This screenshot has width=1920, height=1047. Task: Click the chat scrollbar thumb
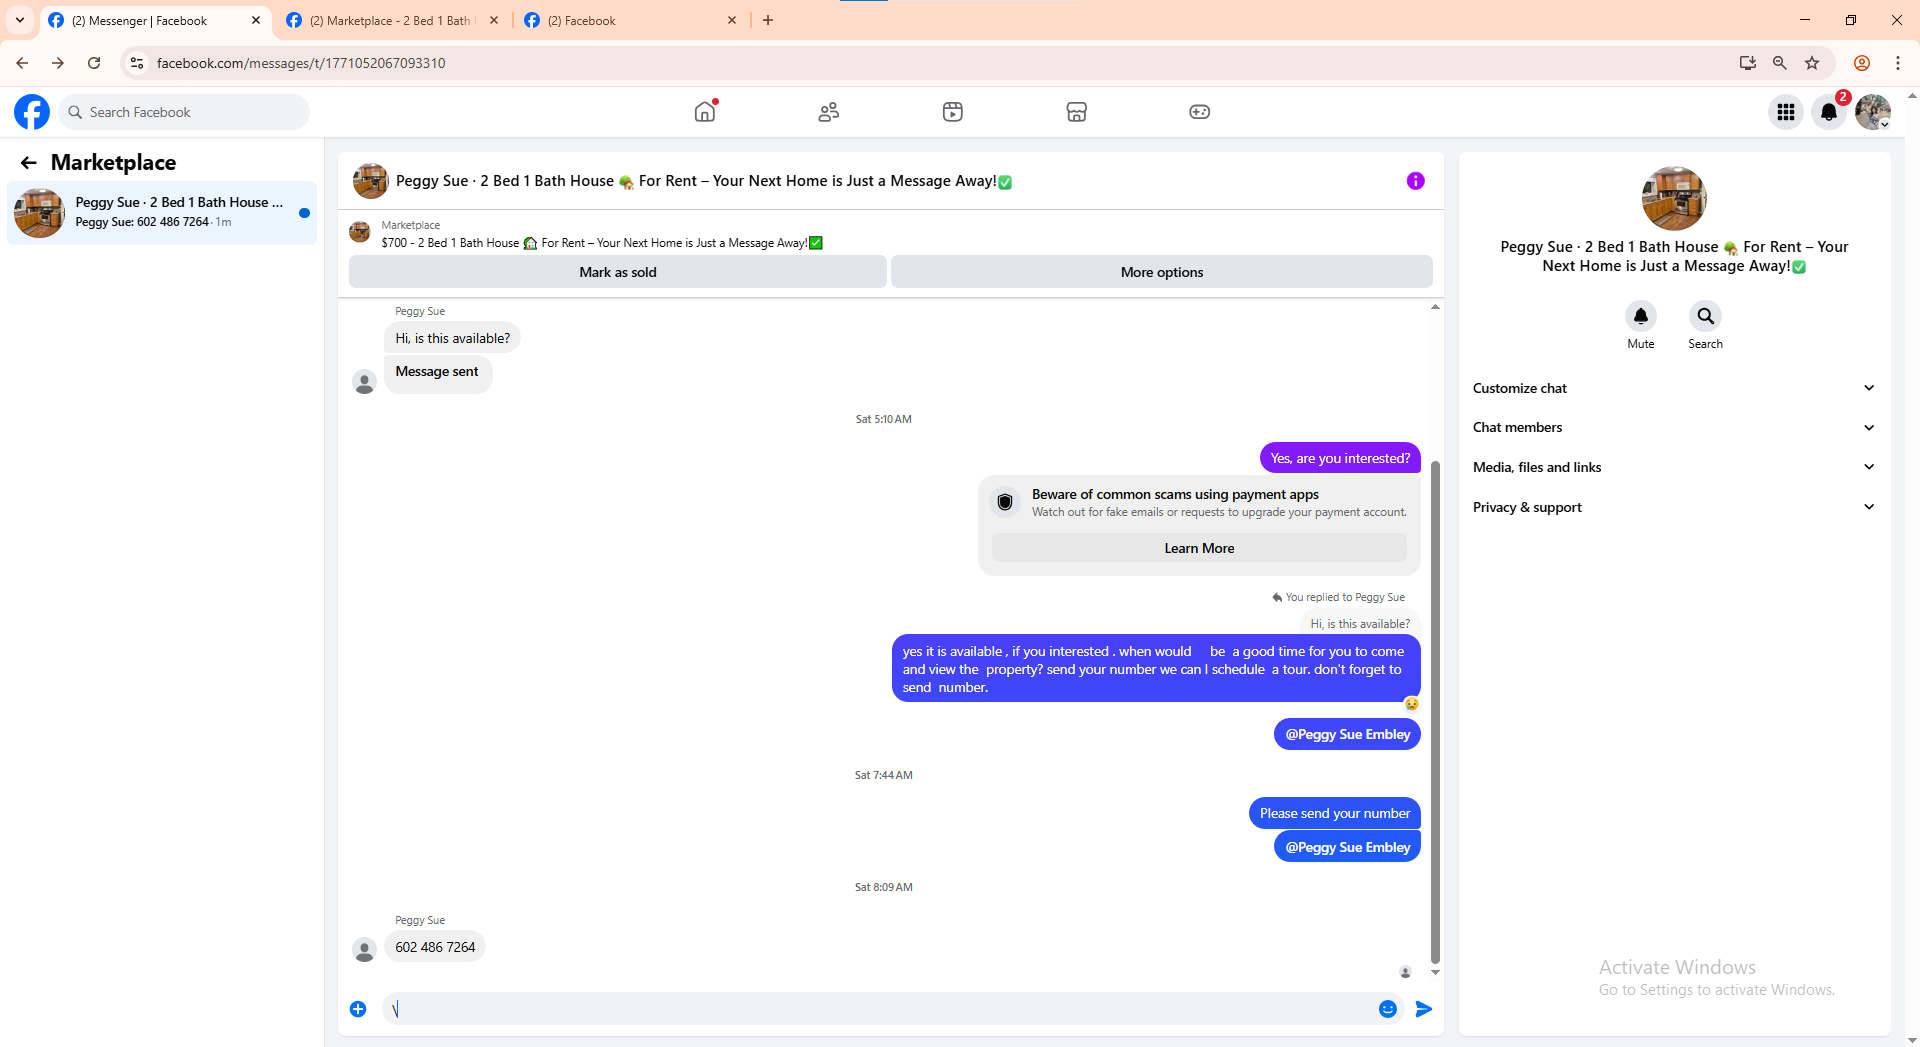click(x=1435, y=710)
